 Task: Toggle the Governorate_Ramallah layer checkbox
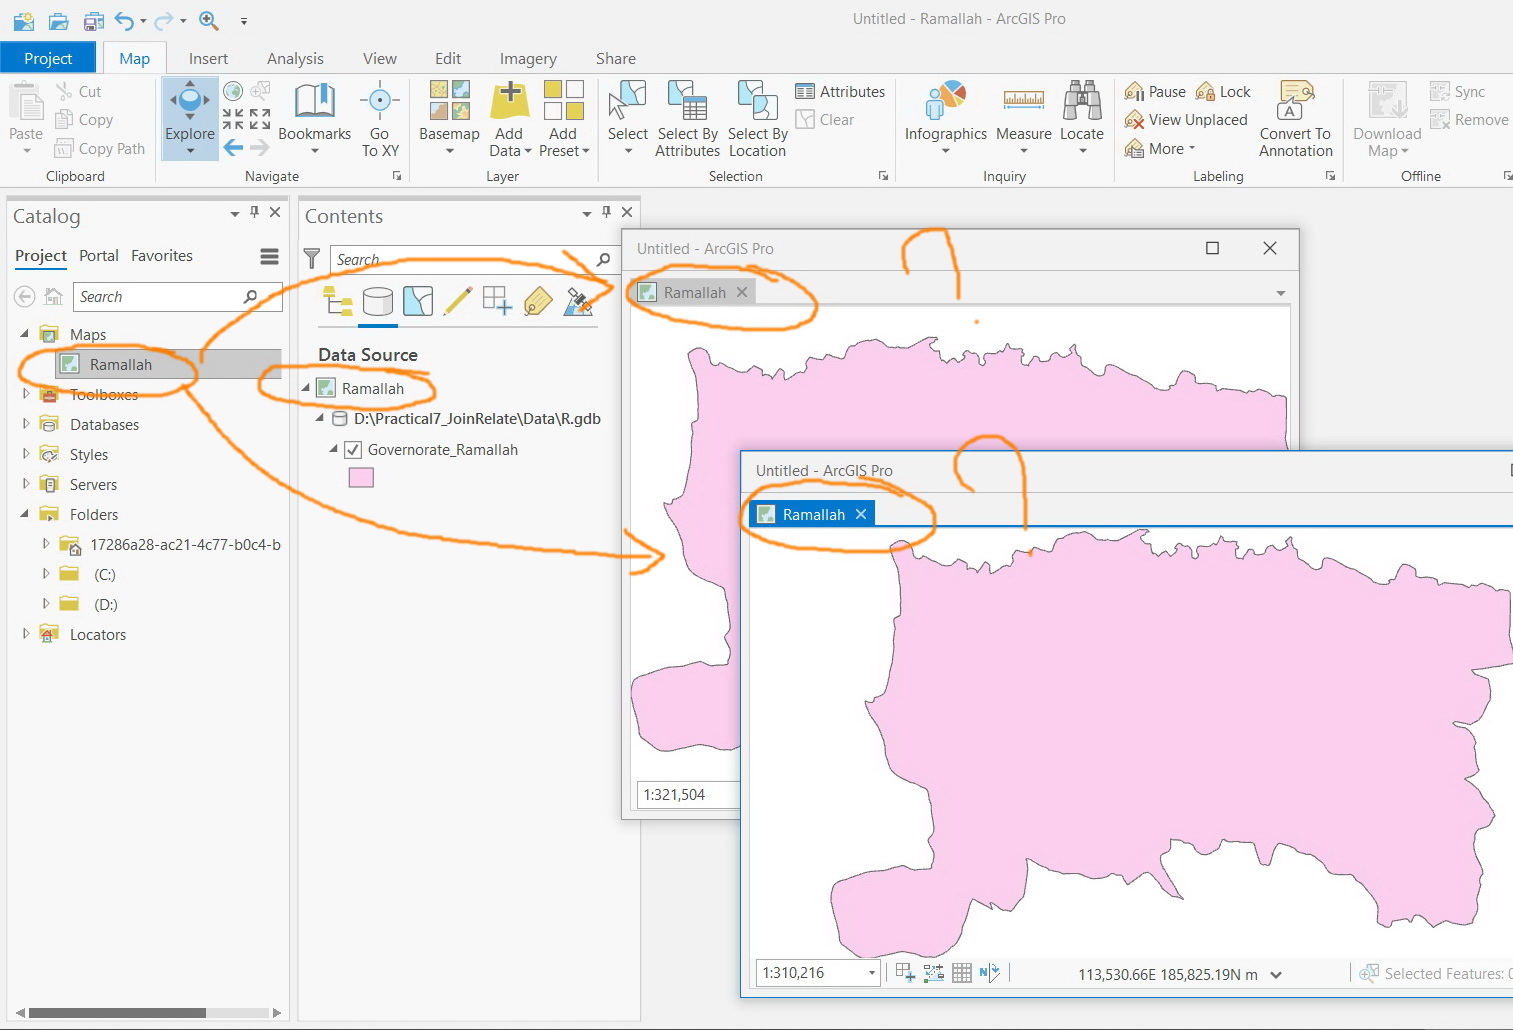point(353,450)
